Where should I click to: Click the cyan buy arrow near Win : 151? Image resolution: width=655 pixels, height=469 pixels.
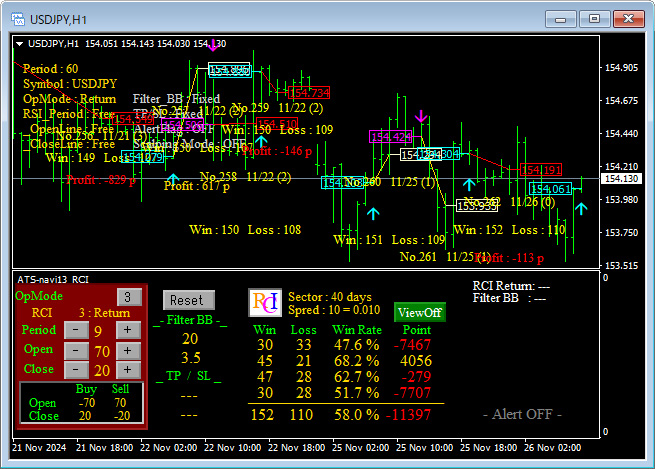coord(373,214)
